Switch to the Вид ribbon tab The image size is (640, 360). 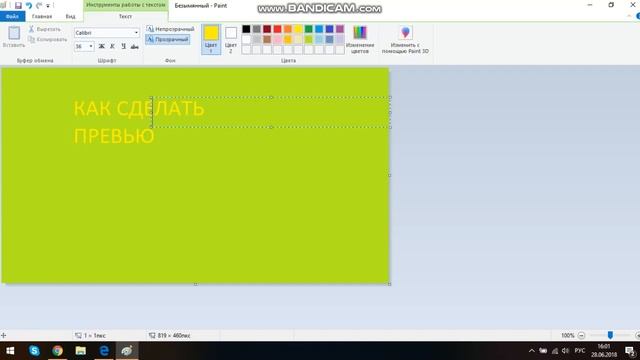(70, 16)
